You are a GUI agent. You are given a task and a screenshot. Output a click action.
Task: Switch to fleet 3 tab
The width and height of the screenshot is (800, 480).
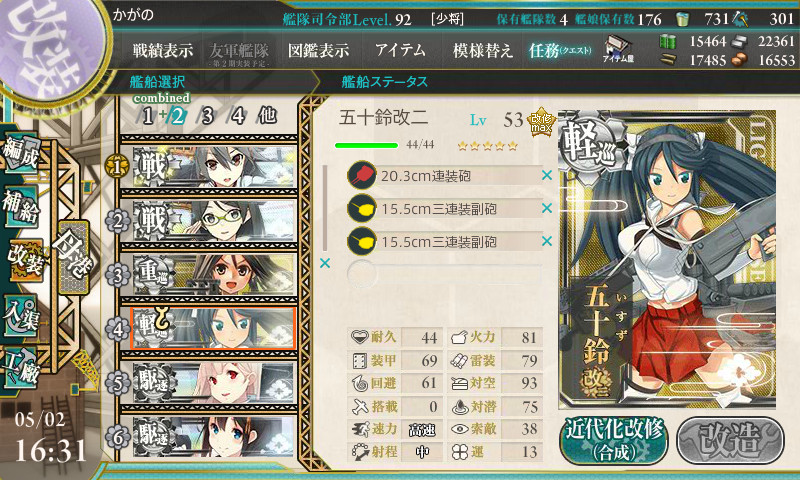click(207, 116)
